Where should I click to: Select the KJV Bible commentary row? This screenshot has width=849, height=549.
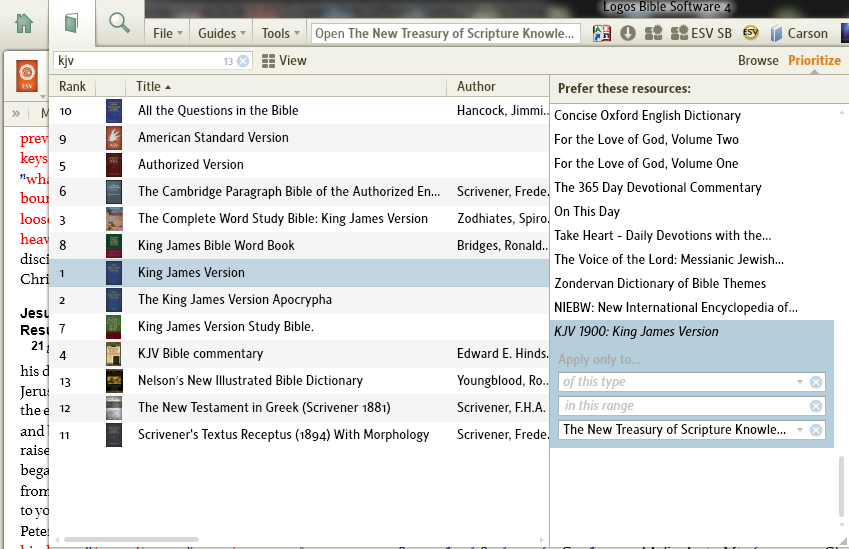click(x=299, y=354)
